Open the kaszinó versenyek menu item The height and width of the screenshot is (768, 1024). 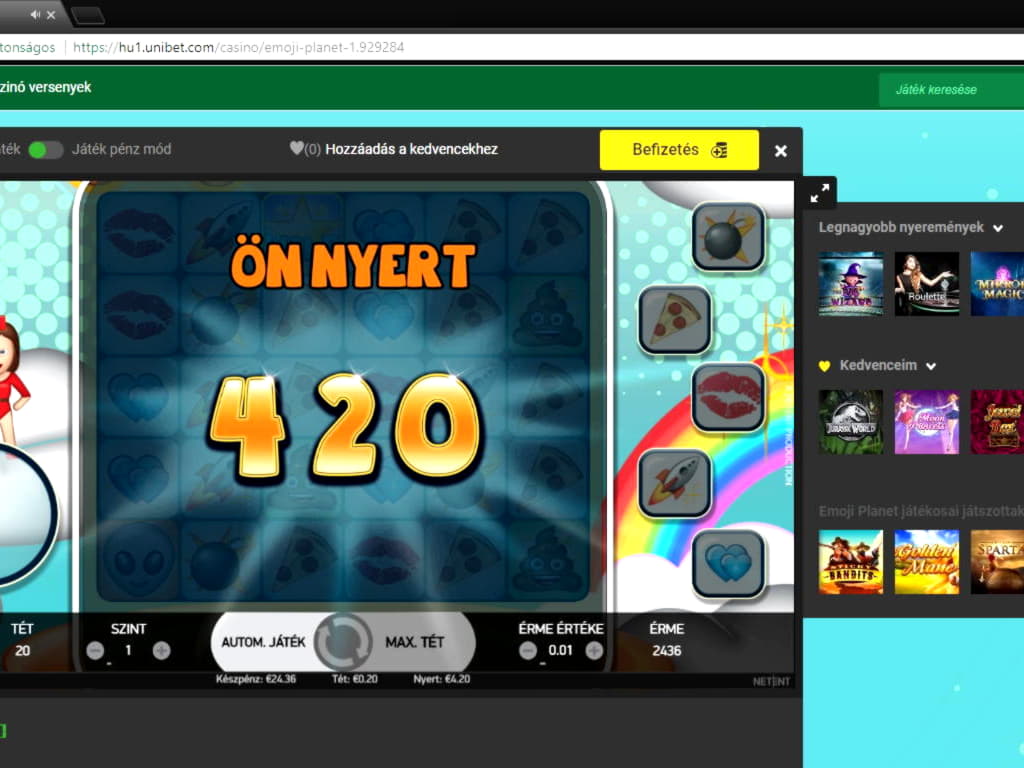click(x=46, y=87)
